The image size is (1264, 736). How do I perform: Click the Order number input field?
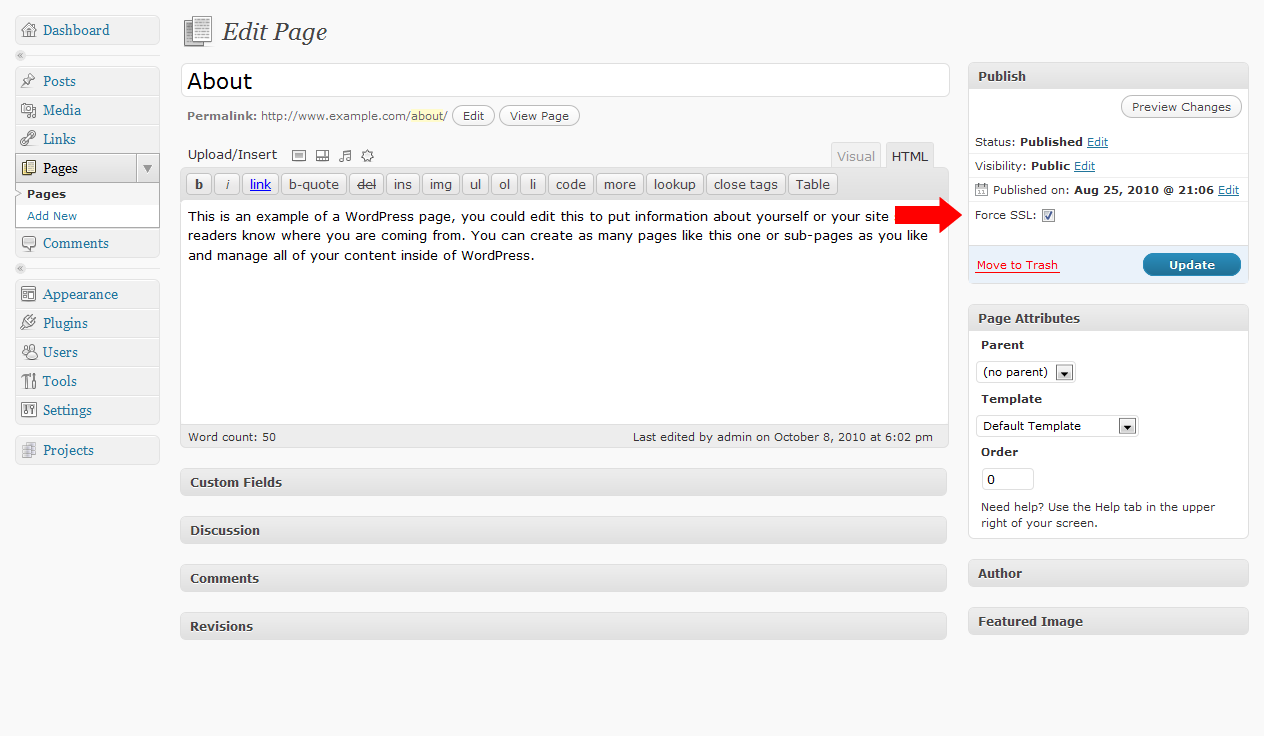1007,479
